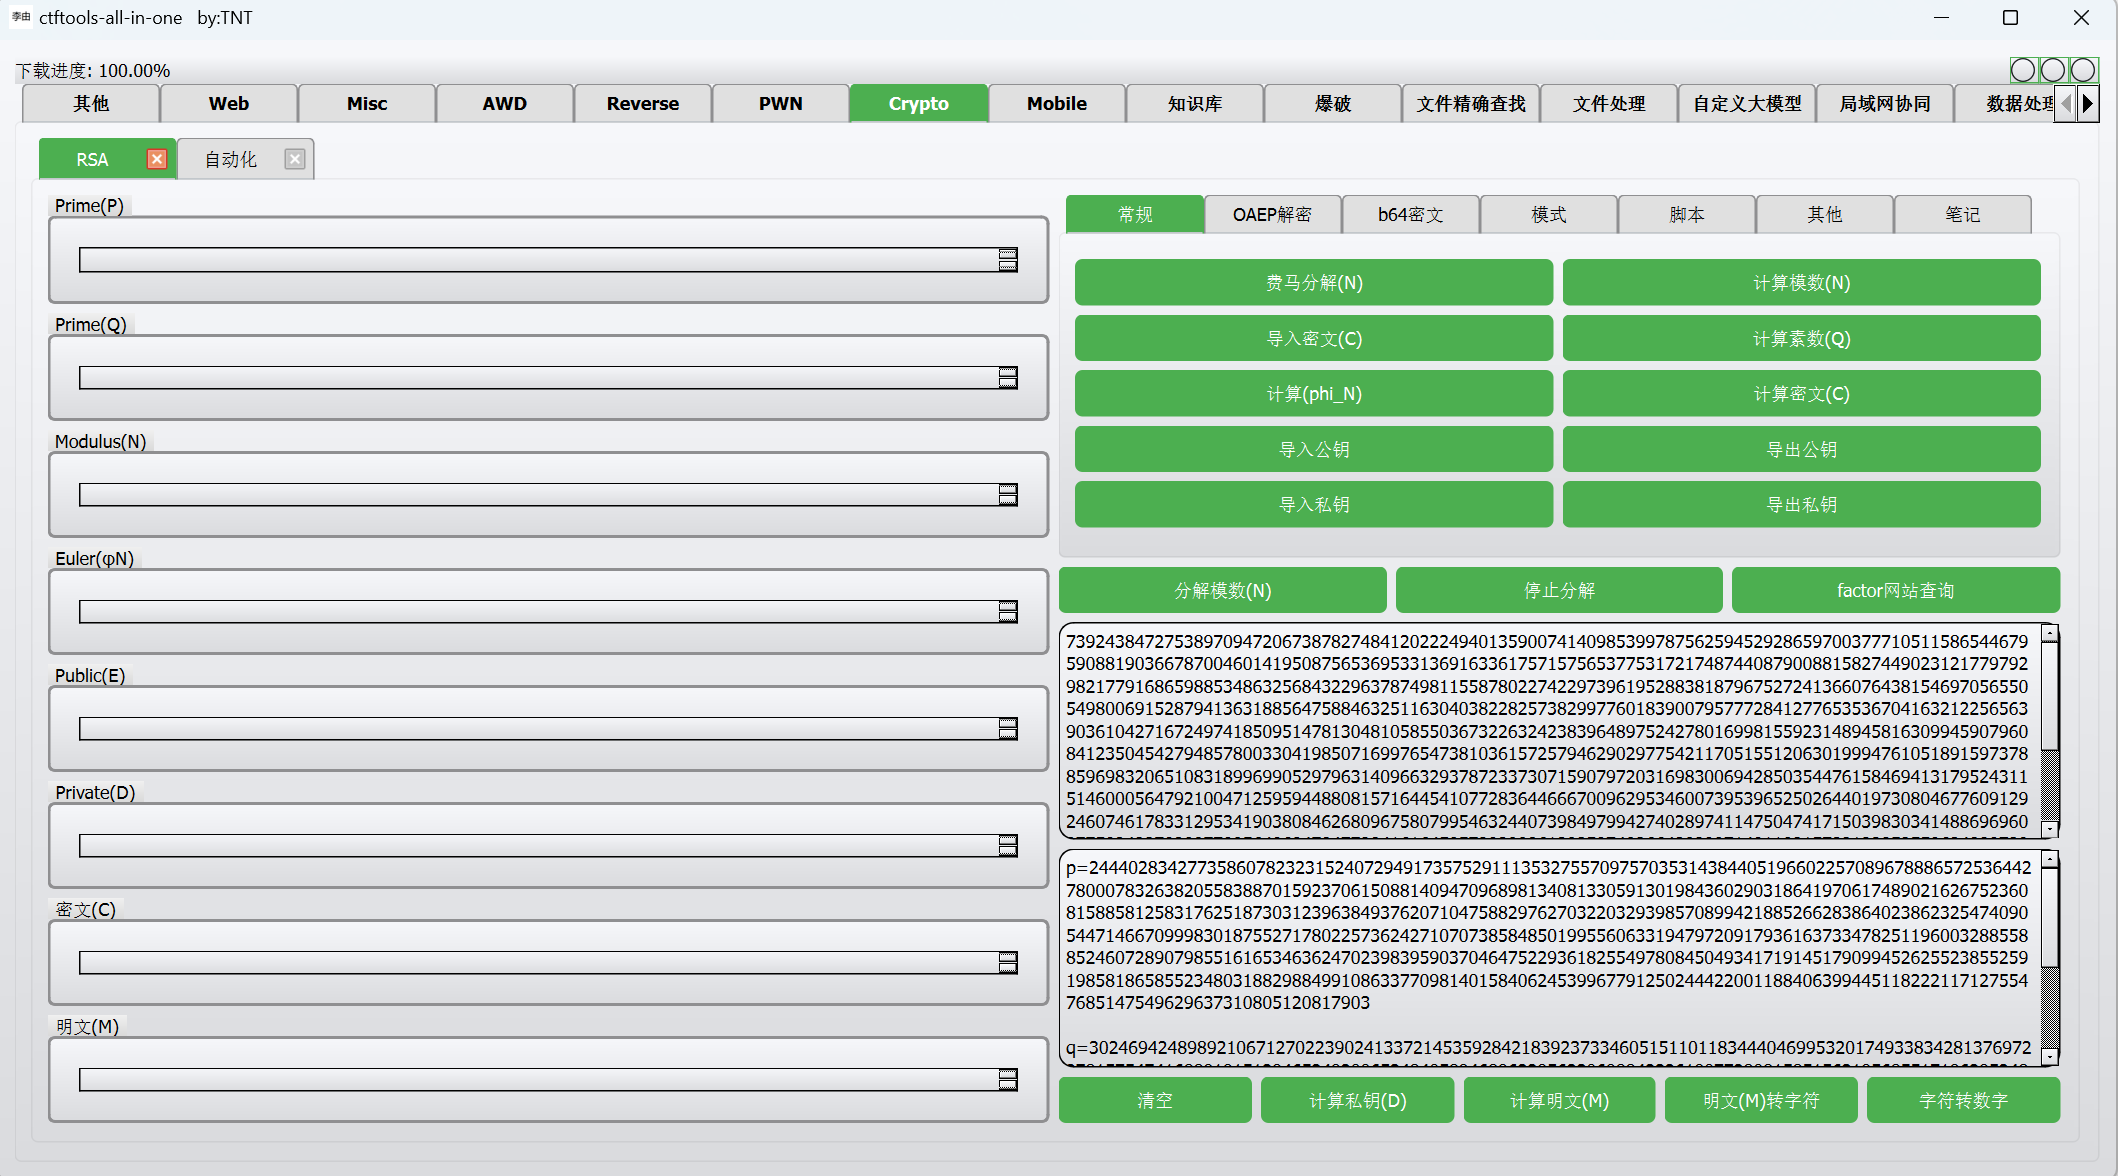The height and width of the screenshot is (1176, 2118).
Task: Switch to the b64密文 tab
Action: click(1411, 214)
